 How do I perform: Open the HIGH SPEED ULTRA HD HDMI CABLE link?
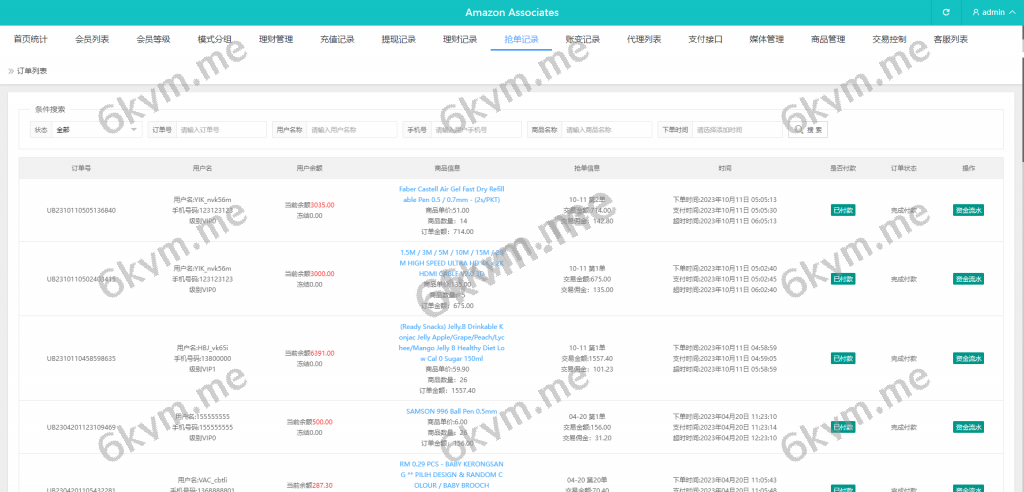coord(451,263)
